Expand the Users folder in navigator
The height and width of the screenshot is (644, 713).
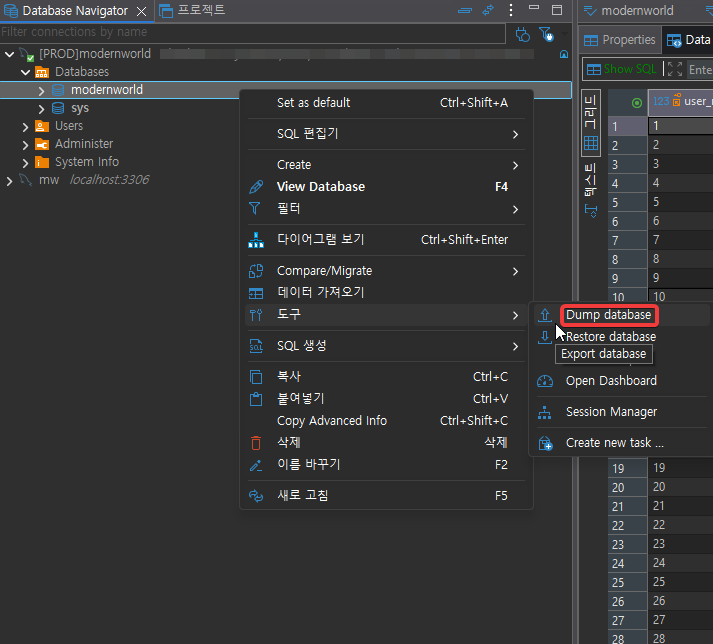25,126
